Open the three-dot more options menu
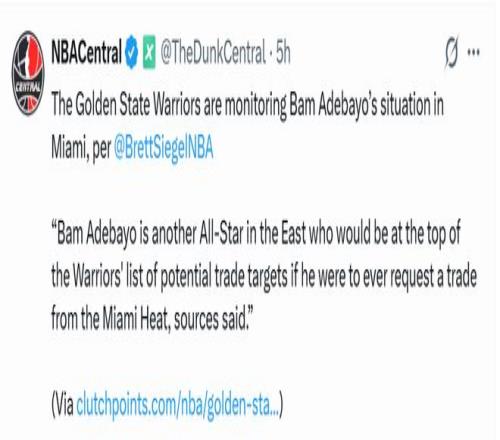The height and width of the screenshot is (440, 500). 473,52
